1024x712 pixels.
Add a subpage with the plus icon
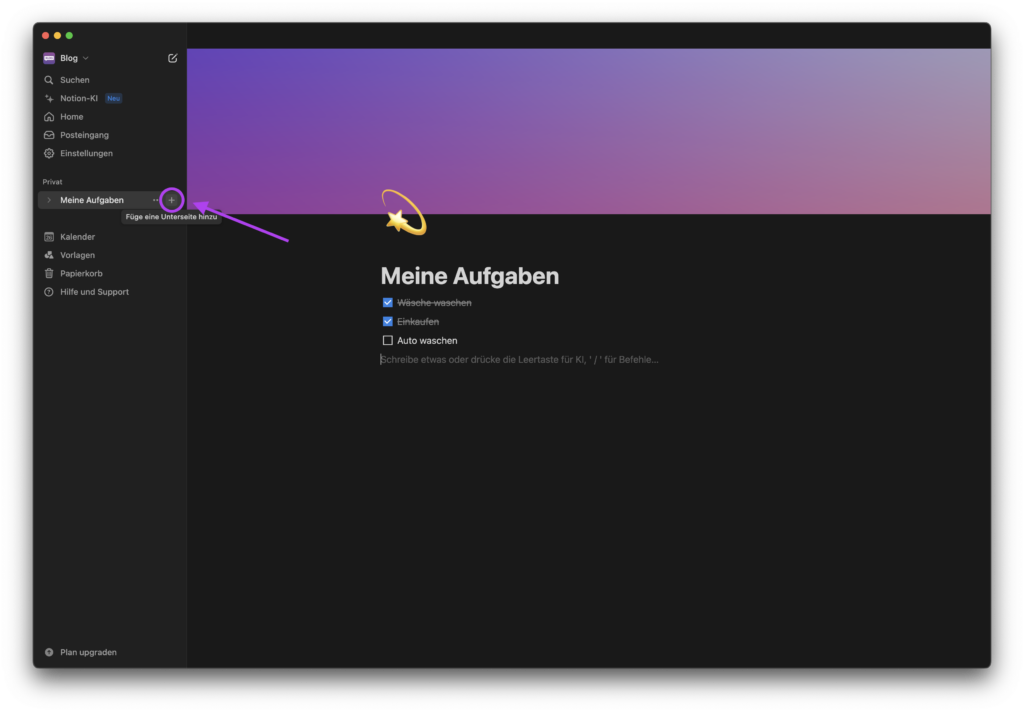click(x=172, y=200)
